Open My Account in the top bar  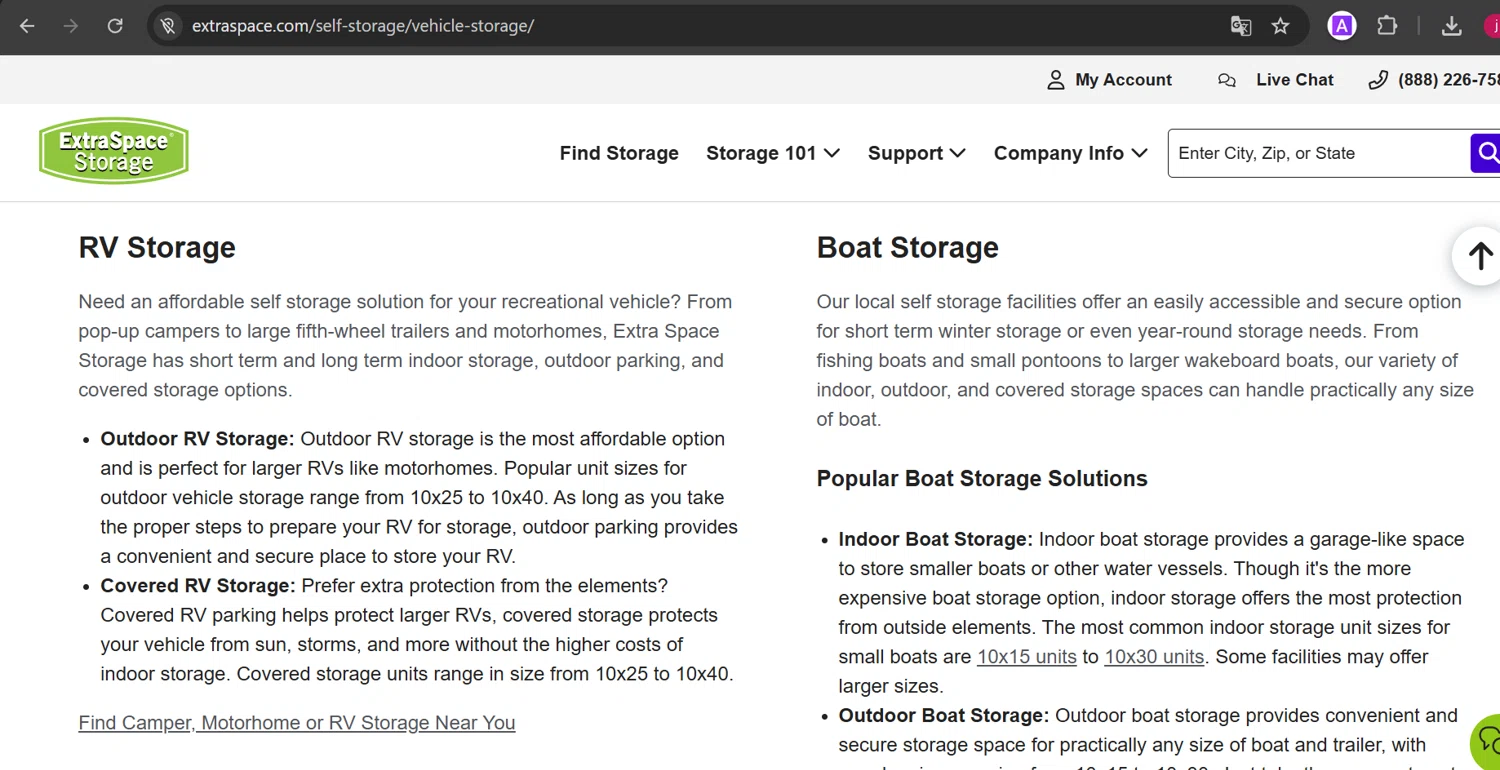click(1109, 80)
